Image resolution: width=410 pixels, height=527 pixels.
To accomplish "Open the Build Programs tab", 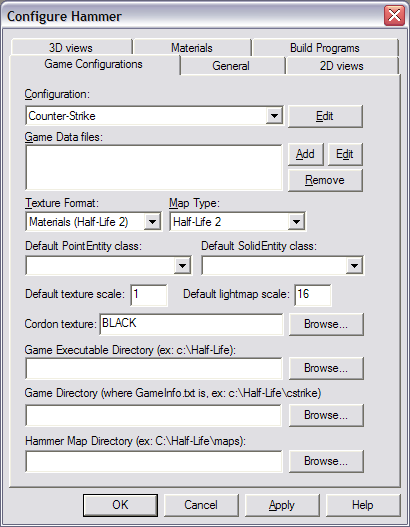I will [325, 47].
